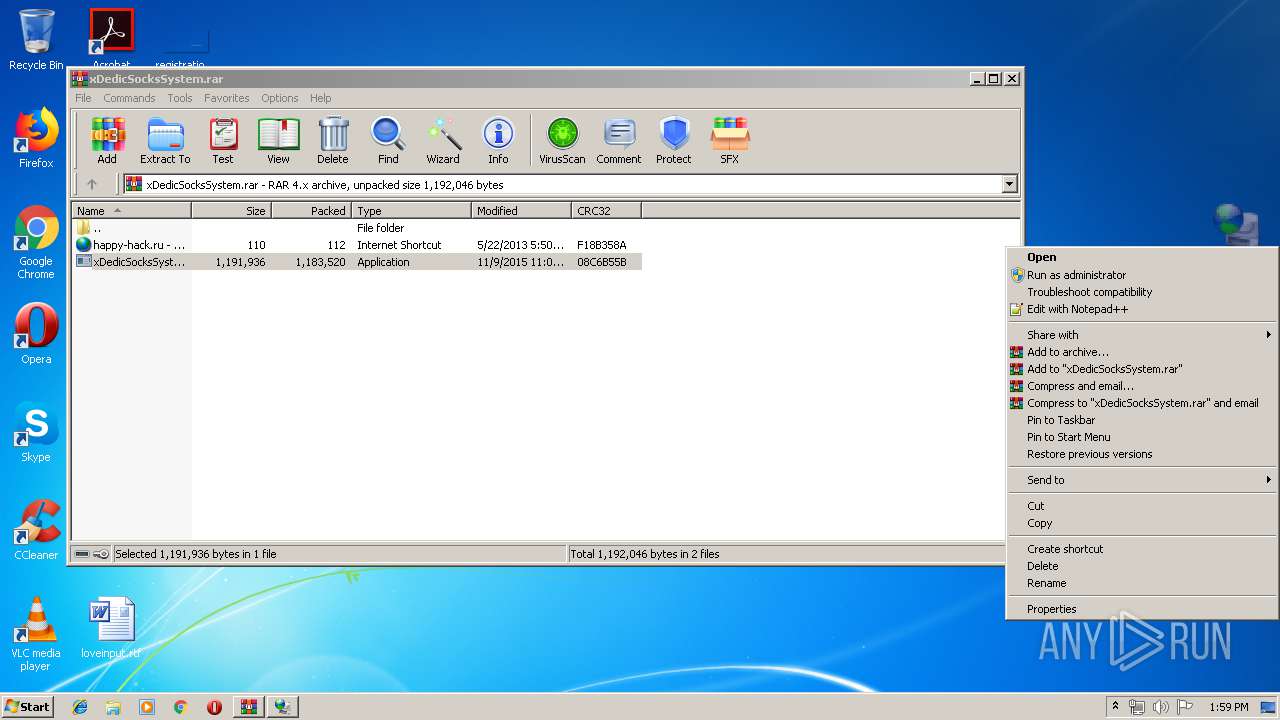The height and width of the screenshot is (720, 1280).
Task: Choose Troubleshoot compatibility
Action: [x=1142, y=292]
